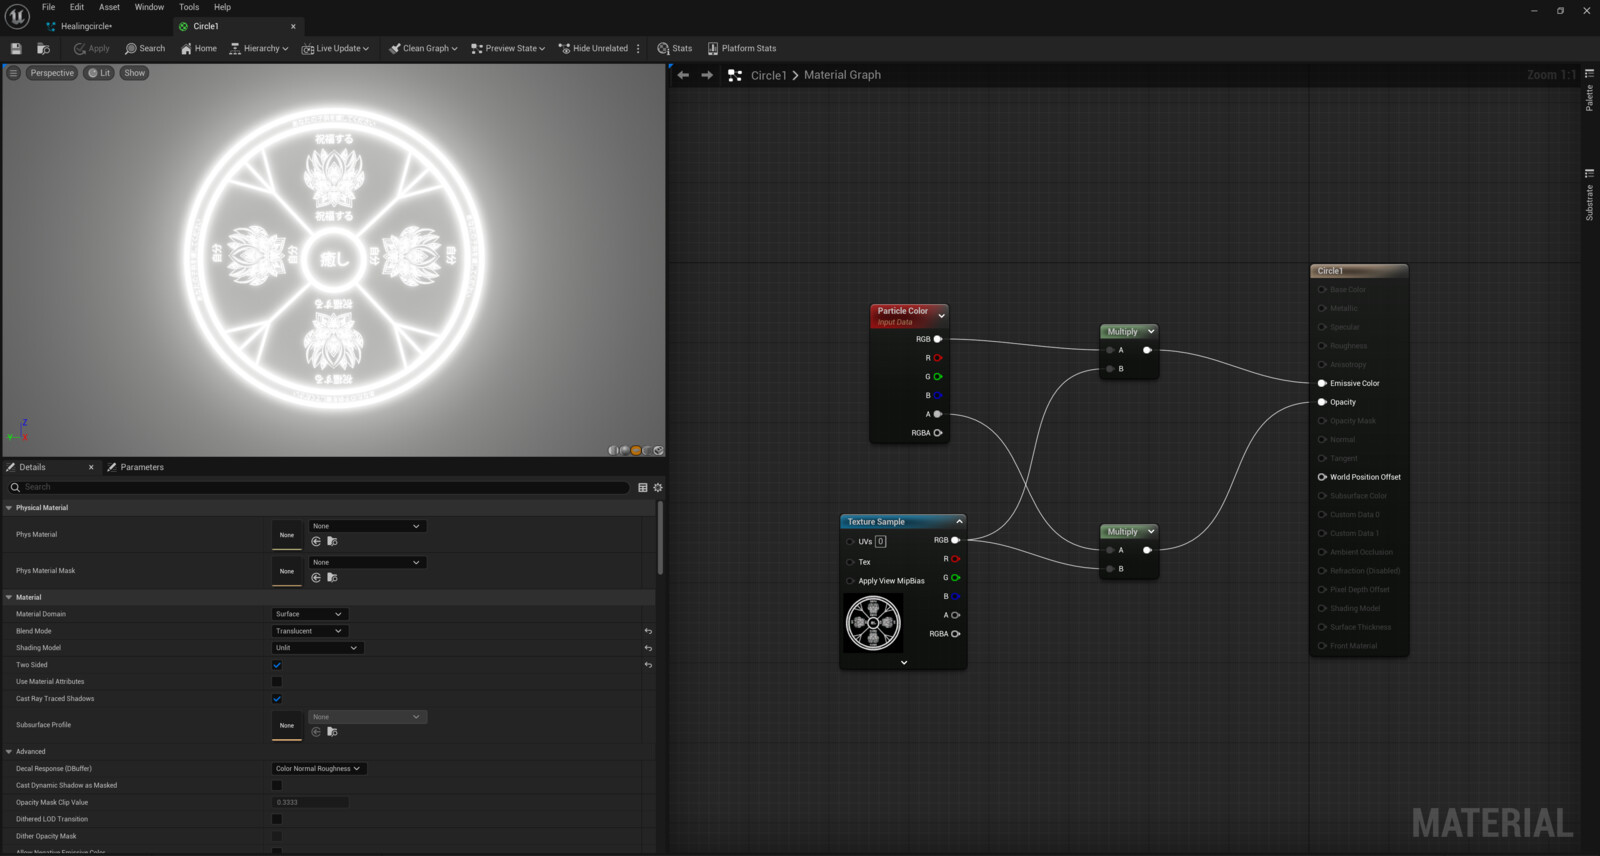Navigate forward in the Material Graph

tap(707, 75)
